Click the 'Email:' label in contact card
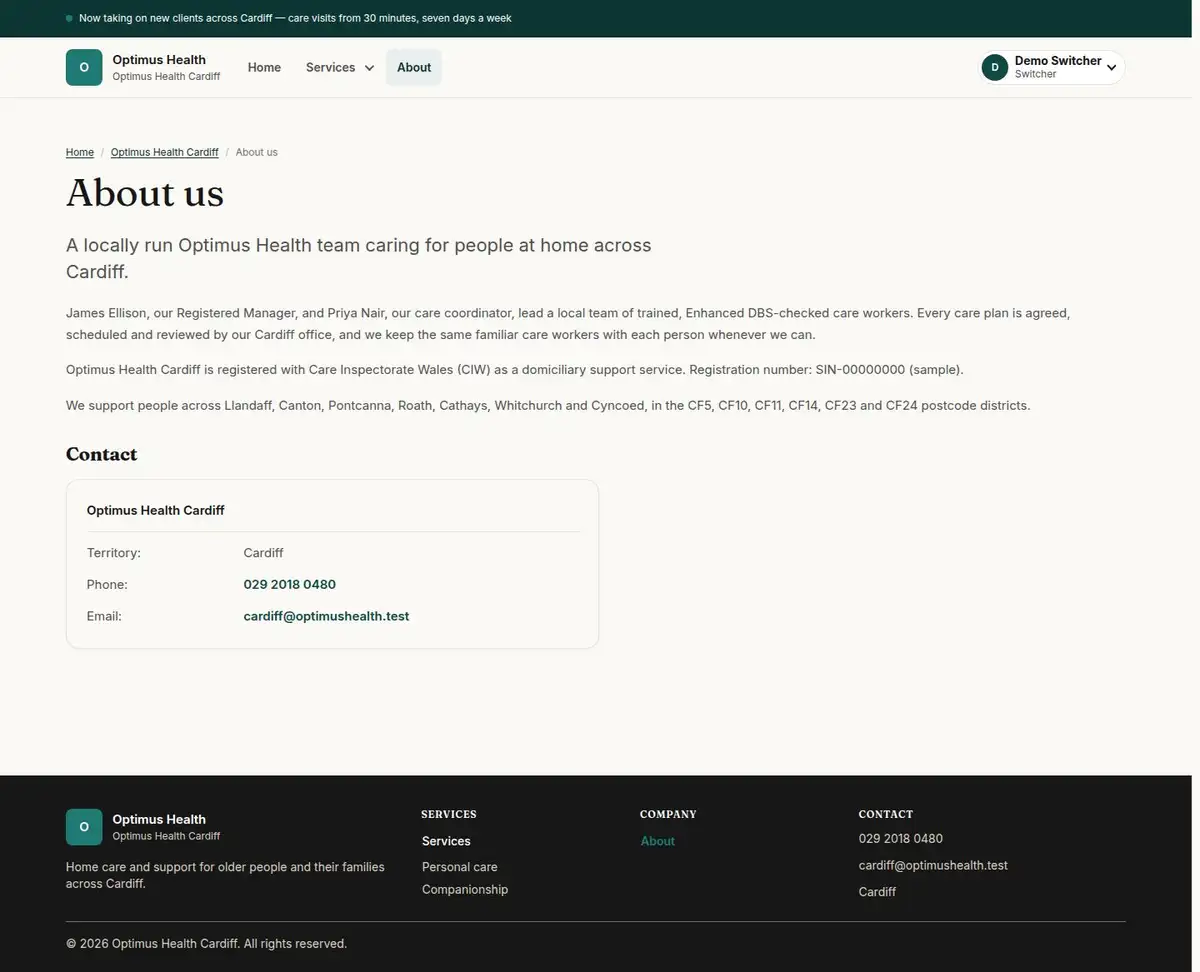1200x972 pixels. pos(104,616)
